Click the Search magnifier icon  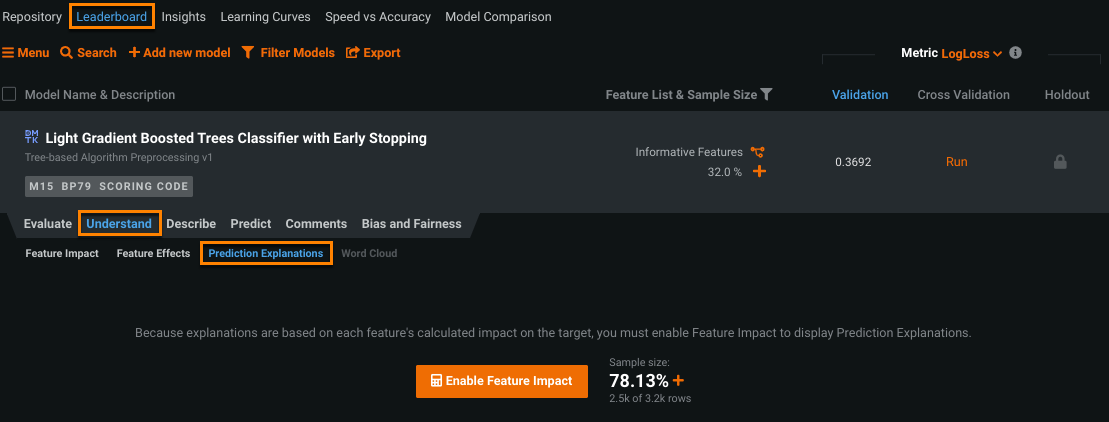tap(66, 53)
